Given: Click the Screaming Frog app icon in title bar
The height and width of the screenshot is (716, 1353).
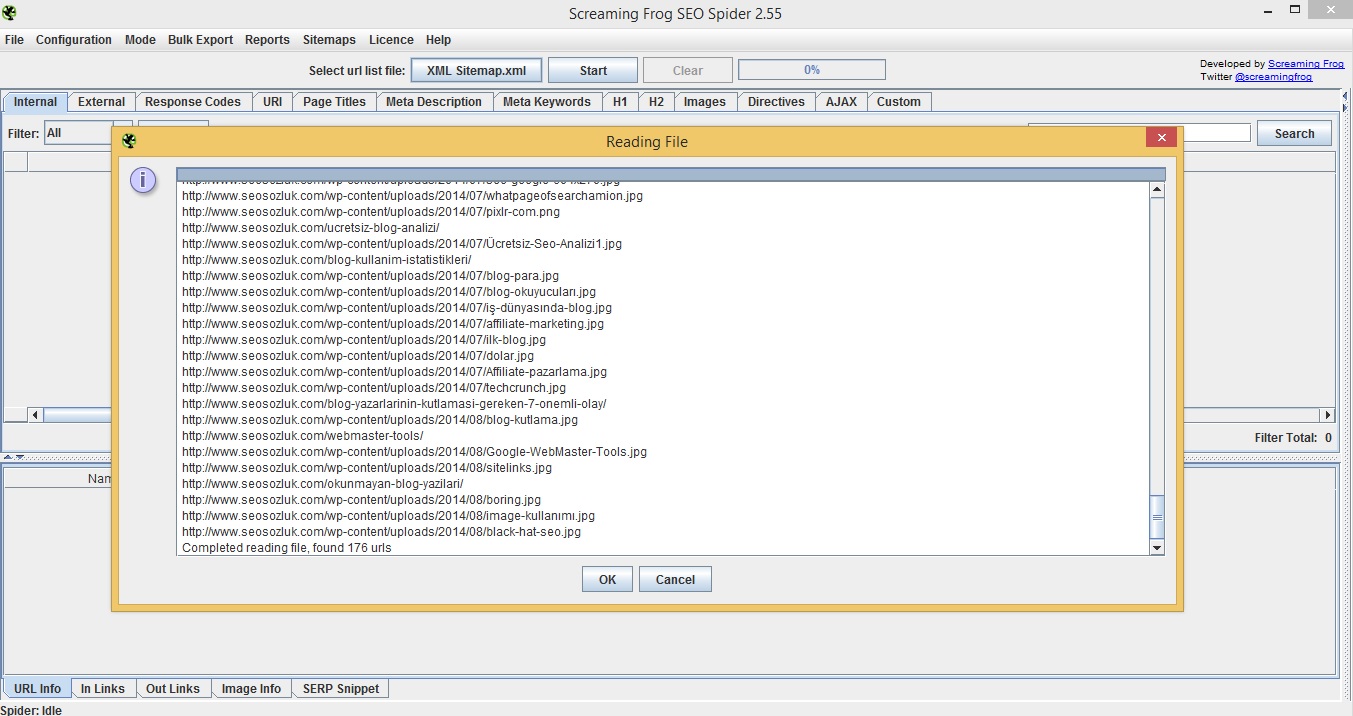Looking at the screenshot, I should 9,13.
